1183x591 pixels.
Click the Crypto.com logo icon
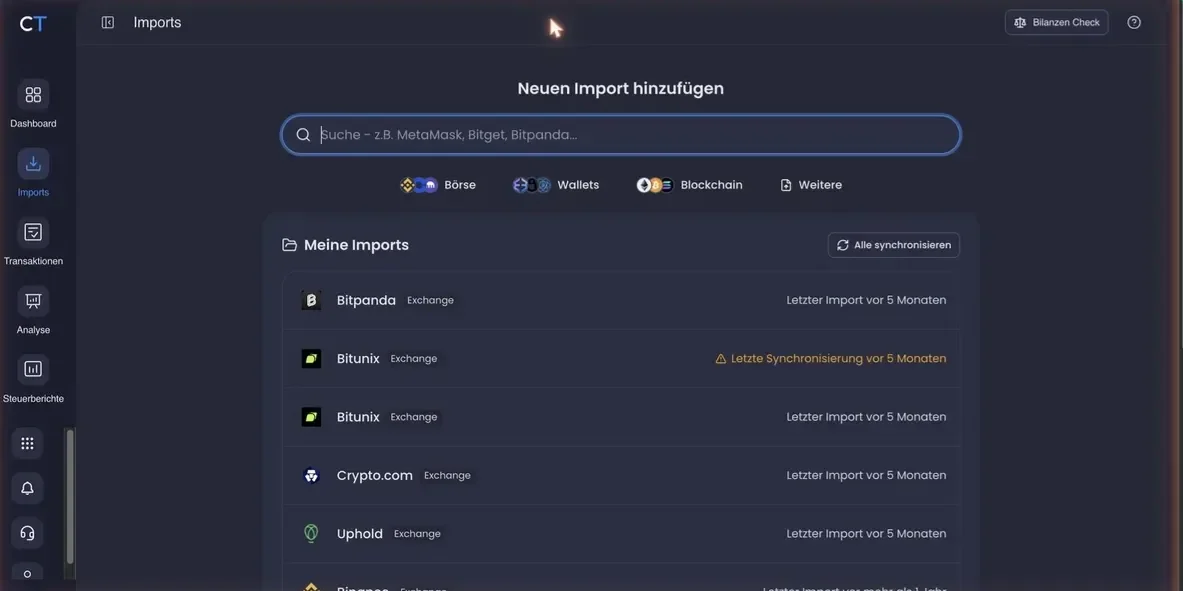[312, 476]
